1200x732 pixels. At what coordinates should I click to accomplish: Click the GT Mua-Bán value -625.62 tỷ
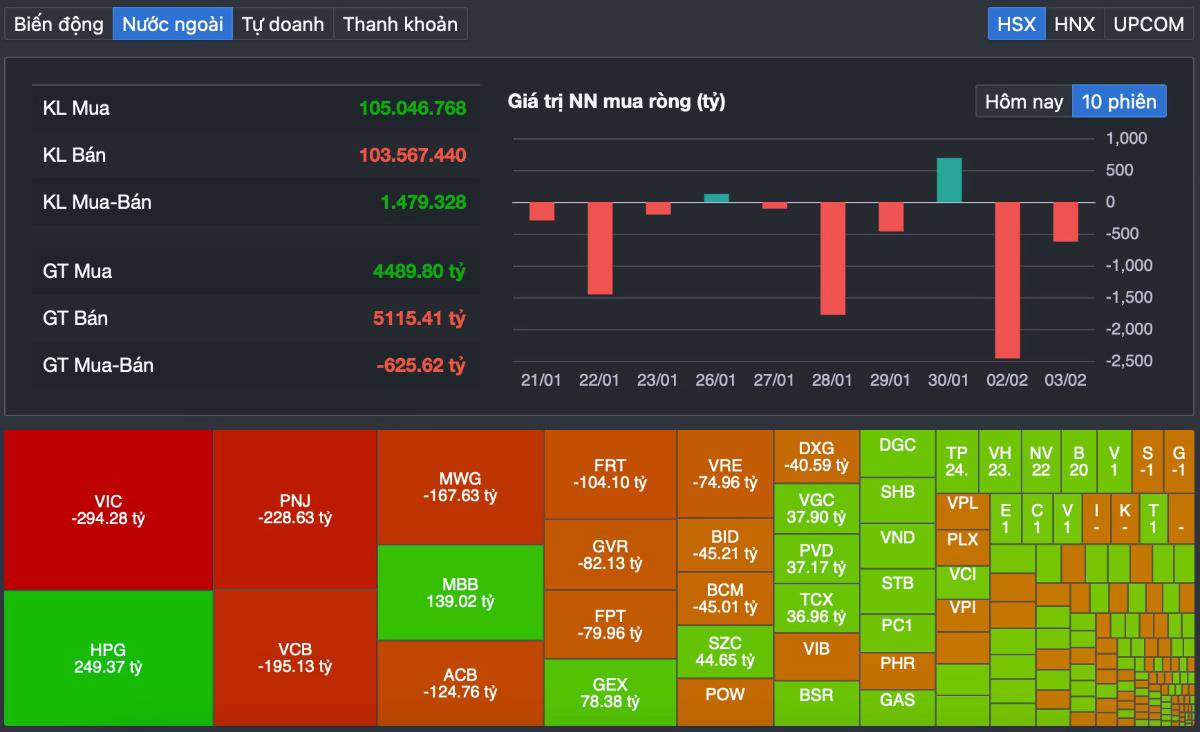(421, 365)
